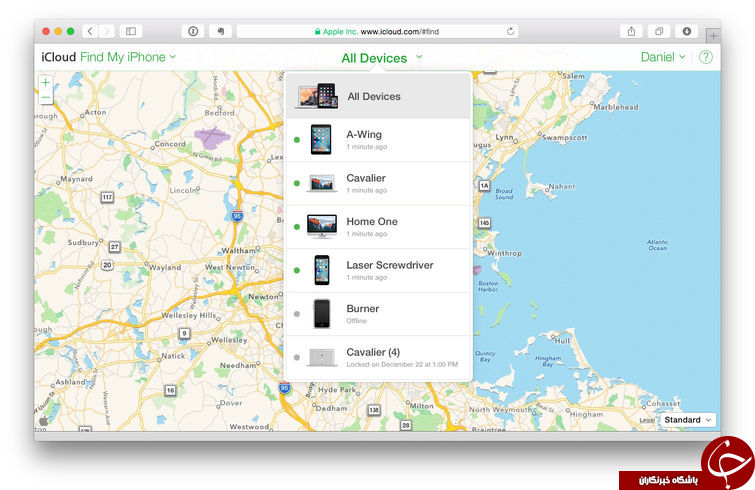
Task: Click the Burner phone icon
Action: pyautogui.click(x=322, y=313)
